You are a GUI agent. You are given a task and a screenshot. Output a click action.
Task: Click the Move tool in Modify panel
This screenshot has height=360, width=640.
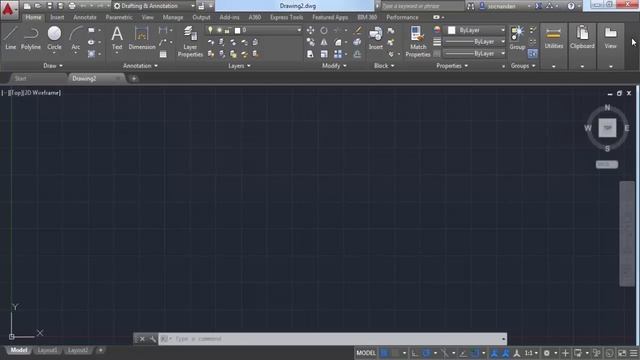tap(311, 30)
